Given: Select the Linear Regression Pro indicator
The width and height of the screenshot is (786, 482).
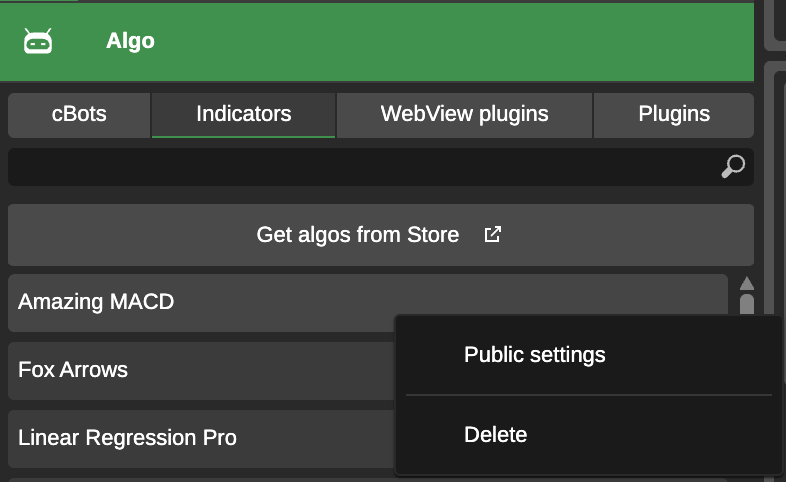Looking at the screenshot, I should (201, 439).
